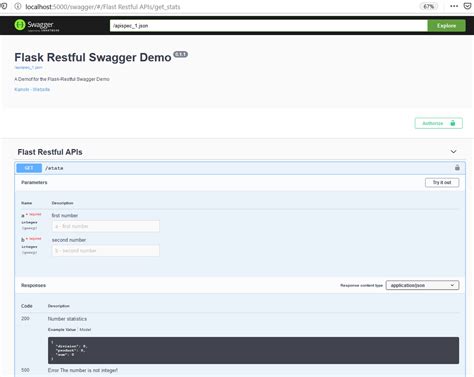This screenshot has height=377, width=474.
Task: Click the 'second number' parameter description
Action: (x=69, y=240)
